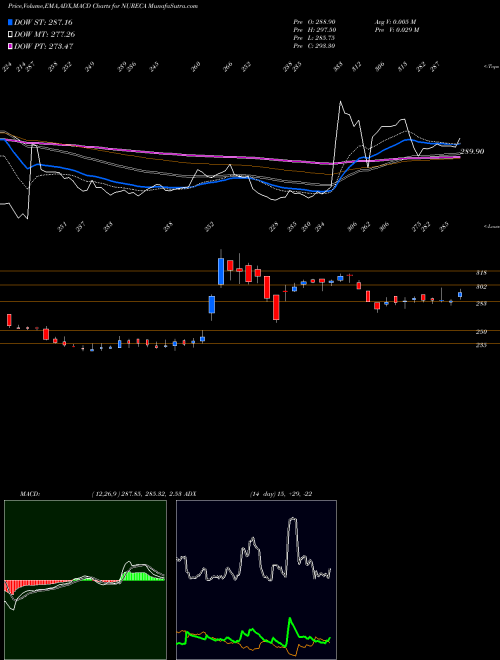Click the magenta DOW PT legend swatch

(x=11, y=46)
